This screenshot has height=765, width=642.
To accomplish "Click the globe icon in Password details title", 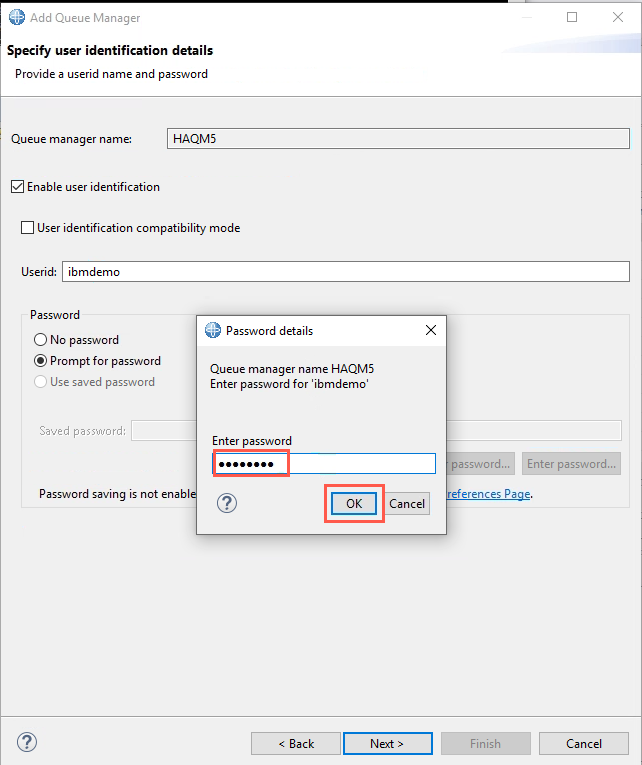I will click(213, 330).
